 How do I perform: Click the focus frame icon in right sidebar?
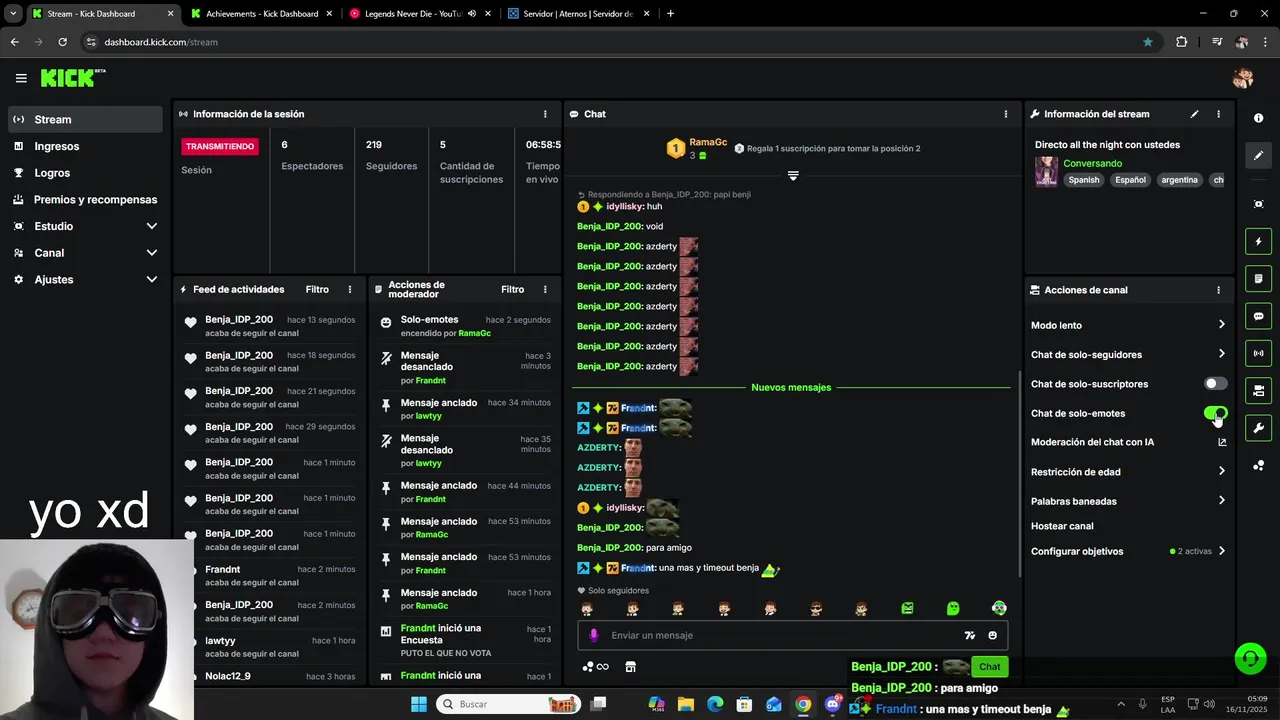(1258, 204)
